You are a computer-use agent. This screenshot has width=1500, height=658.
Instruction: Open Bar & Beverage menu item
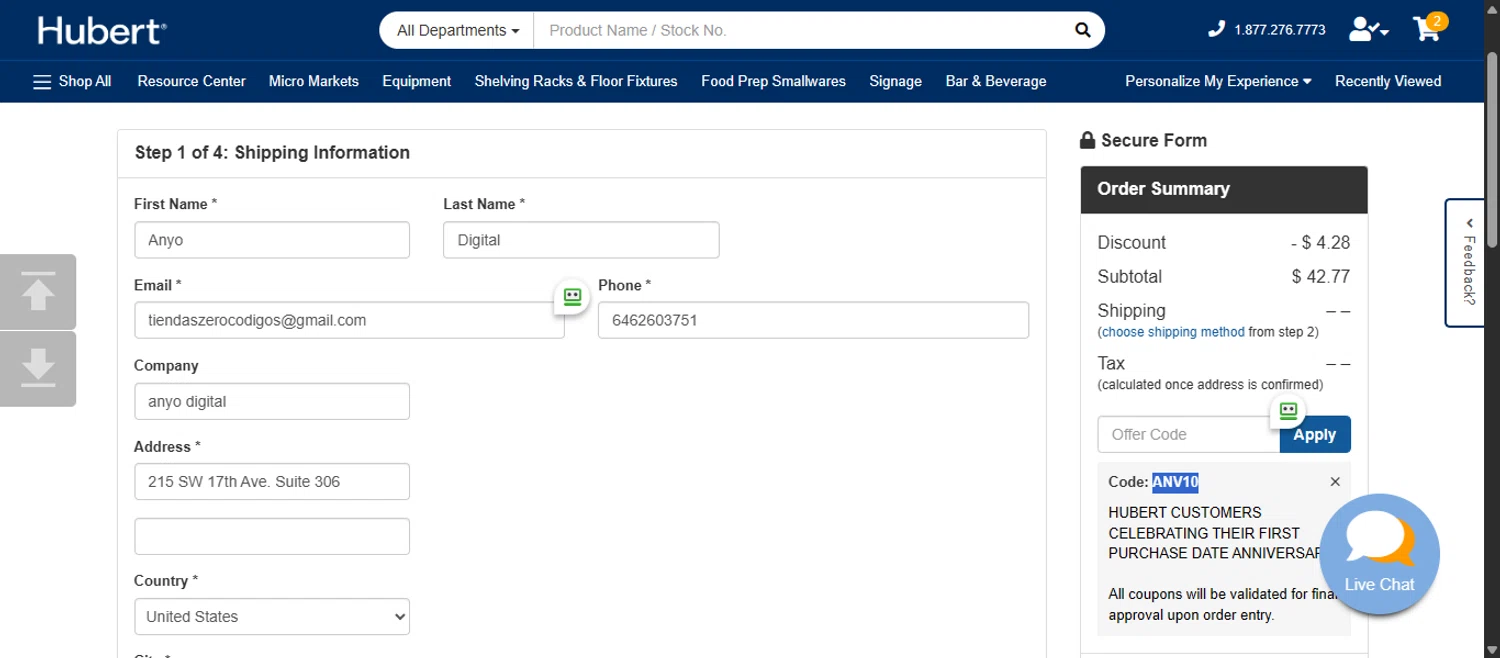(996, 81)
